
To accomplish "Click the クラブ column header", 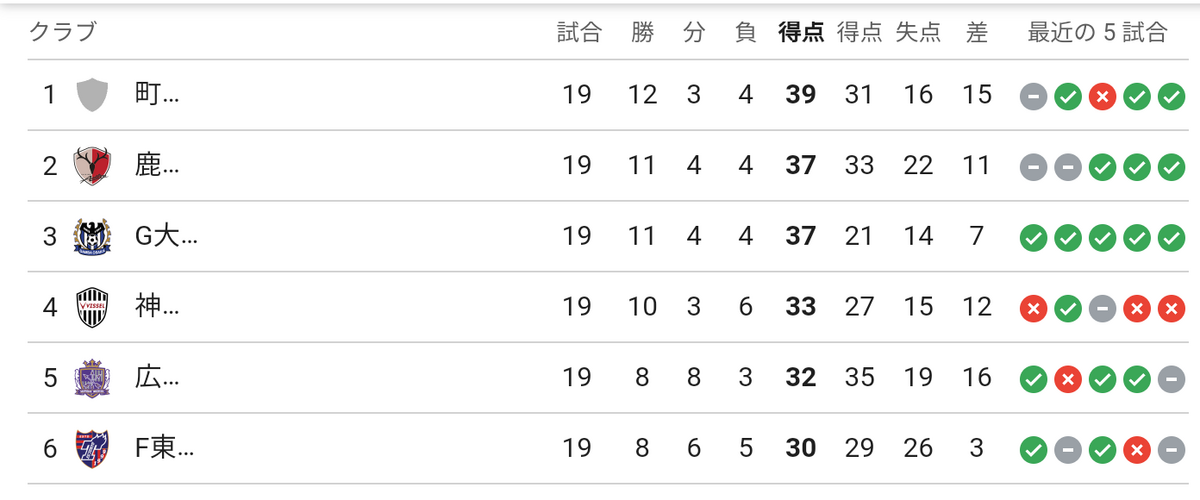I will click(62, 32).
